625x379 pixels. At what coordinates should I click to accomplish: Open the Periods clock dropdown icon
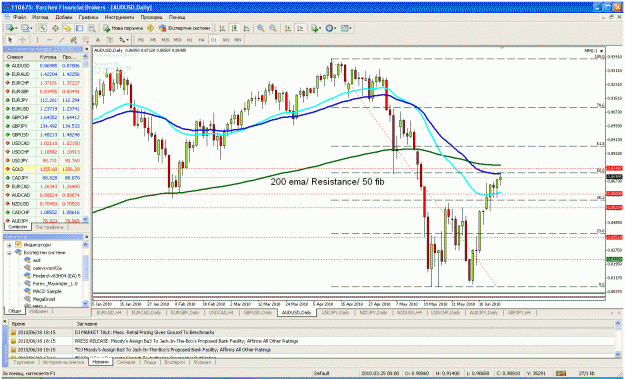(330, 28)
